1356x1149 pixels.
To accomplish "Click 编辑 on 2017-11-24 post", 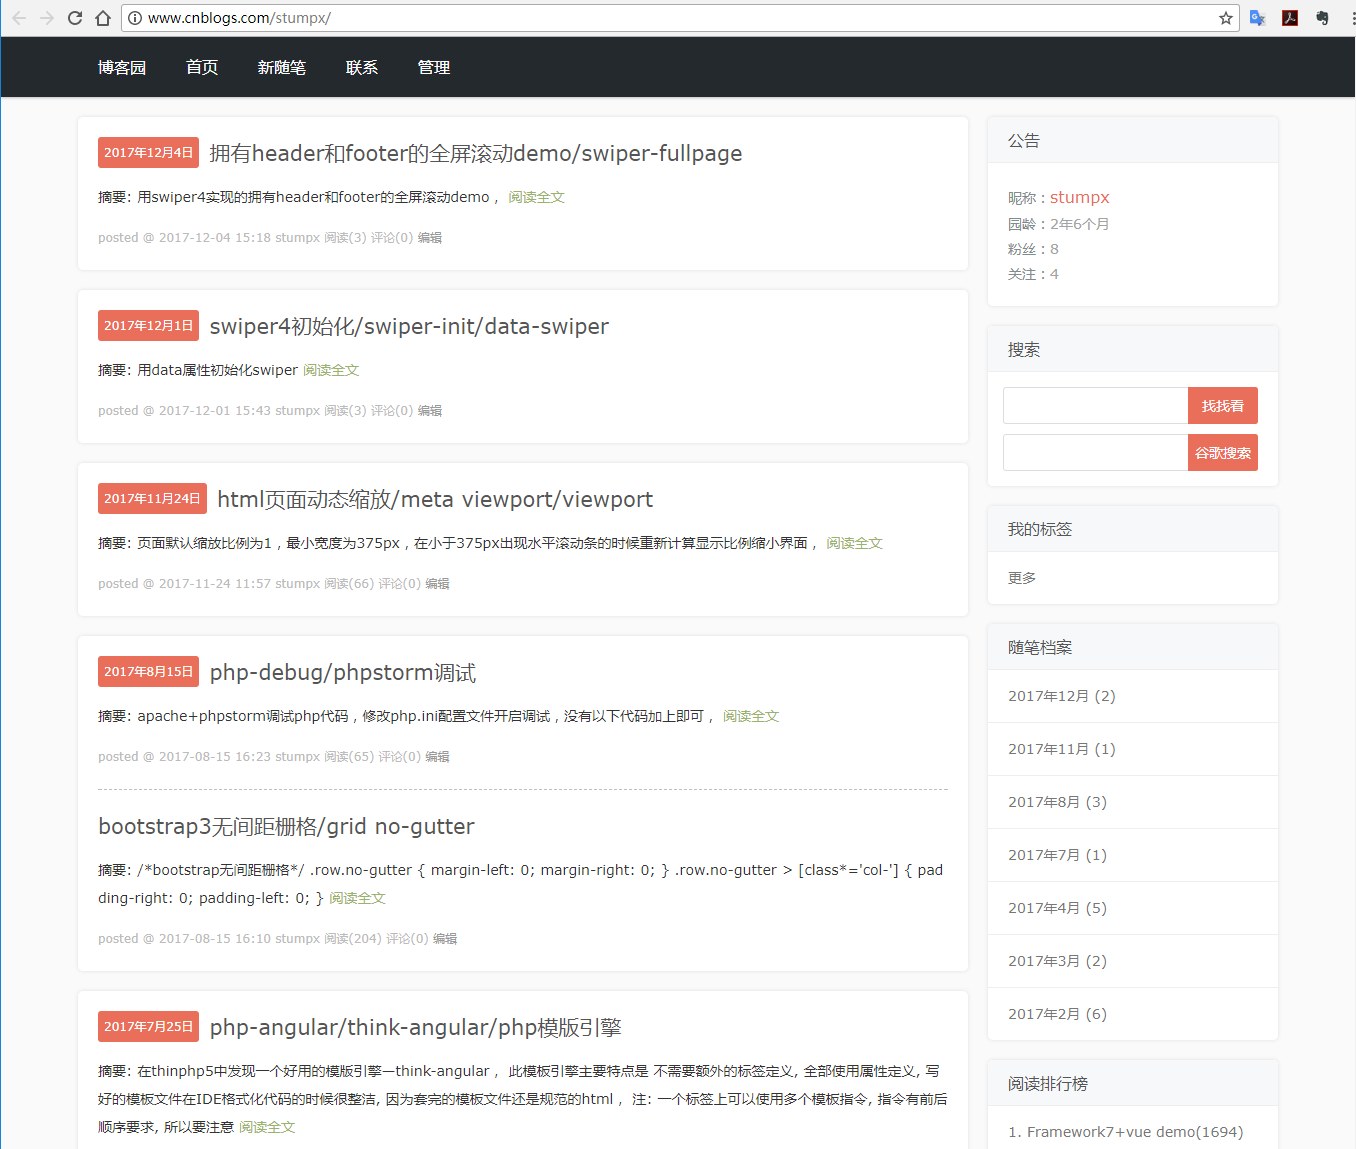I will tap(438, 584).
